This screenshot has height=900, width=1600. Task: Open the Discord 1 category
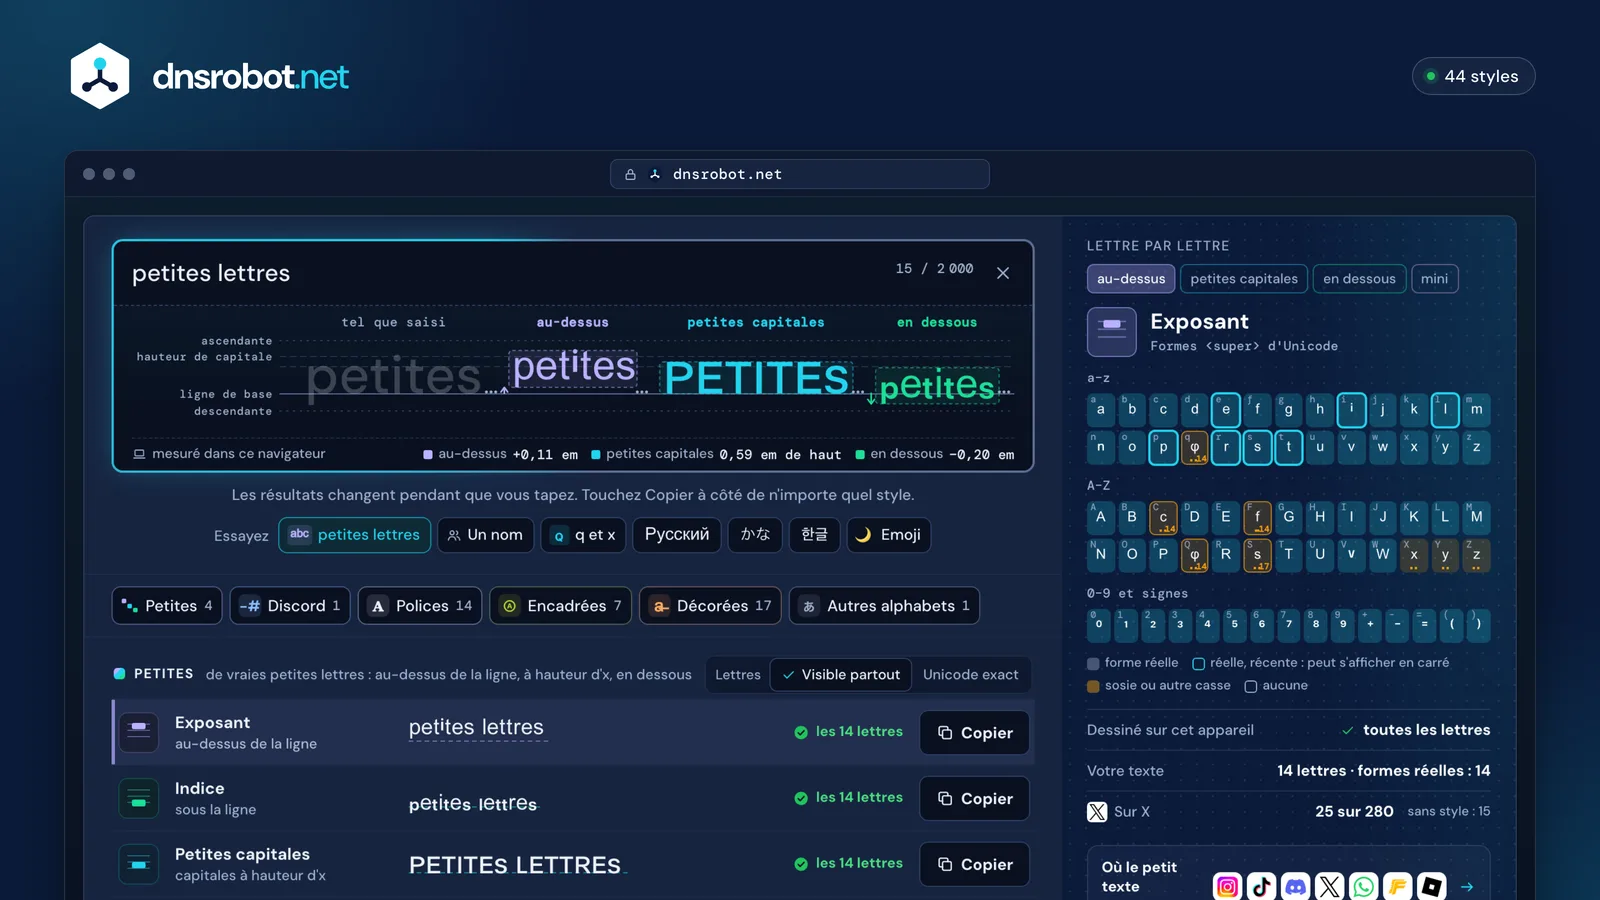tap(290, 605)
